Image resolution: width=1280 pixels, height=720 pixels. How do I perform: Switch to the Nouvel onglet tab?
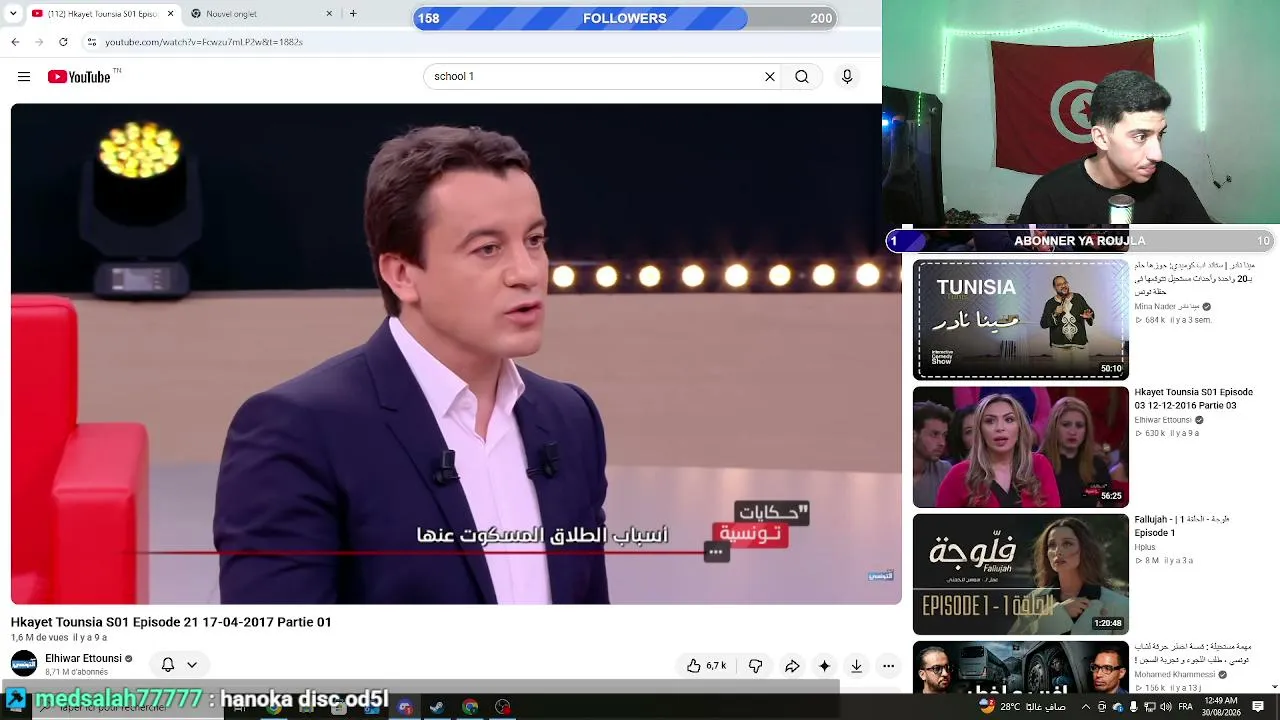pyautogui.click(x=263, y=14)
